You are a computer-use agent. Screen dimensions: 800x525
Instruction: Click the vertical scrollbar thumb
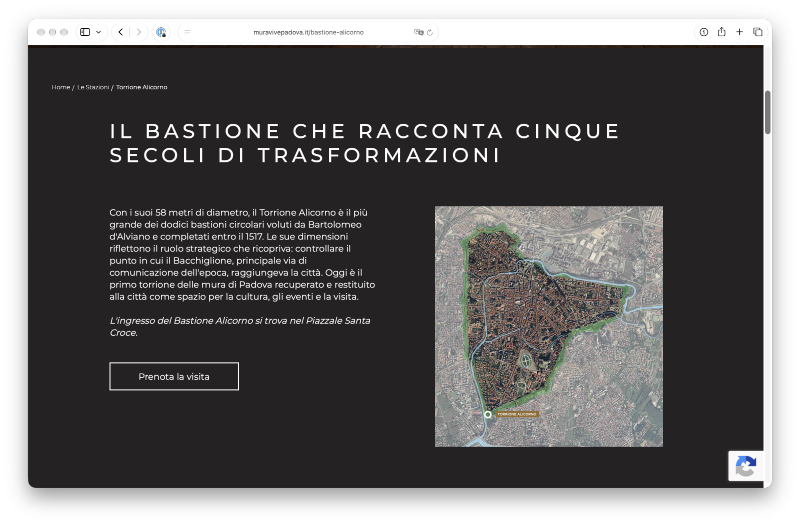[x=767, y=112]
